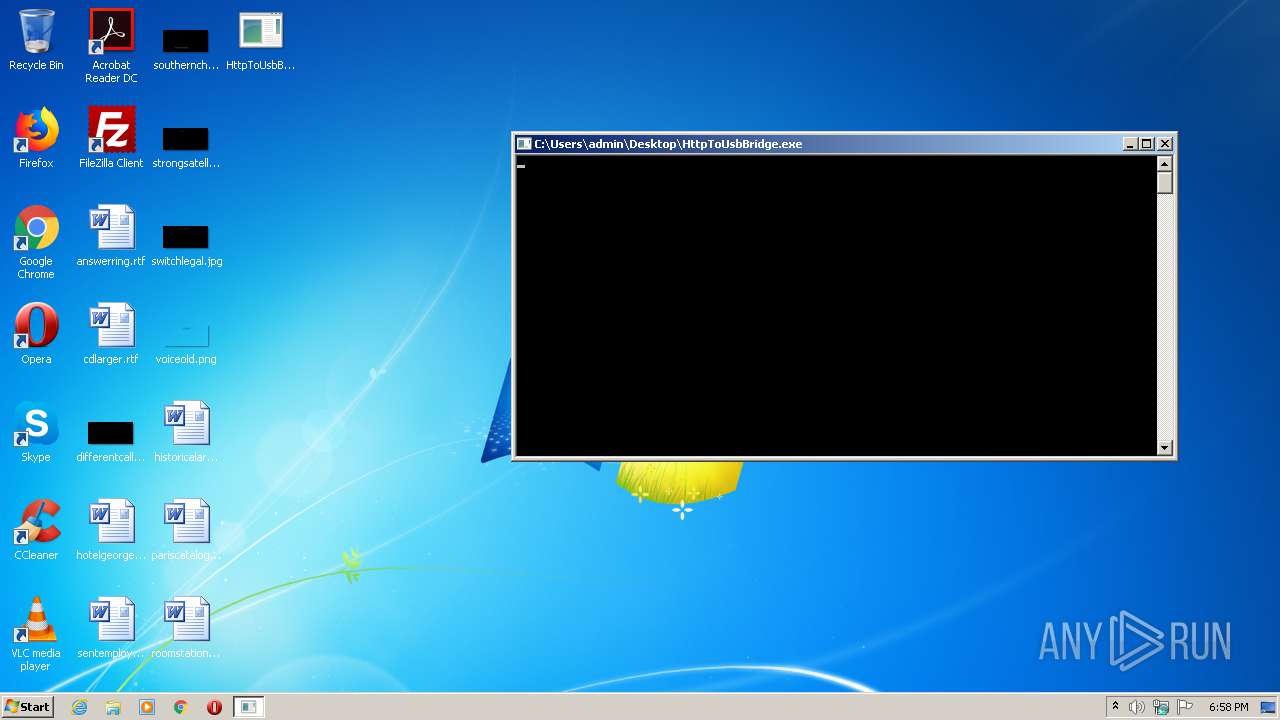This screenshot has height=720, width=1280.
Task: Minimize the HttpToUsbBridge.exe console window
Action: tap(1130, 144)
